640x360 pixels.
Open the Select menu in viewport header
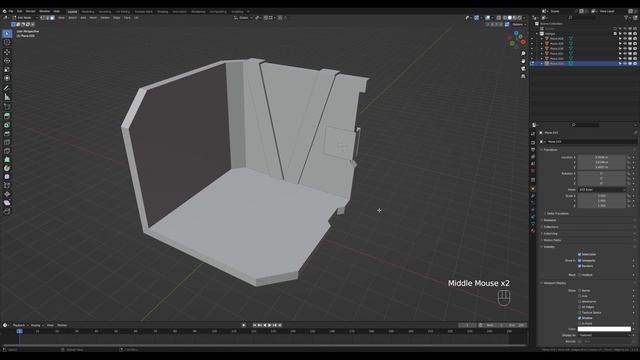[x=72, y=18]
